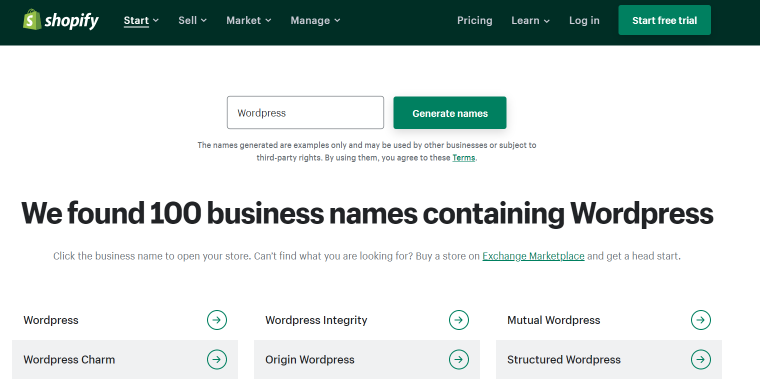Open the Terms link

463,158
